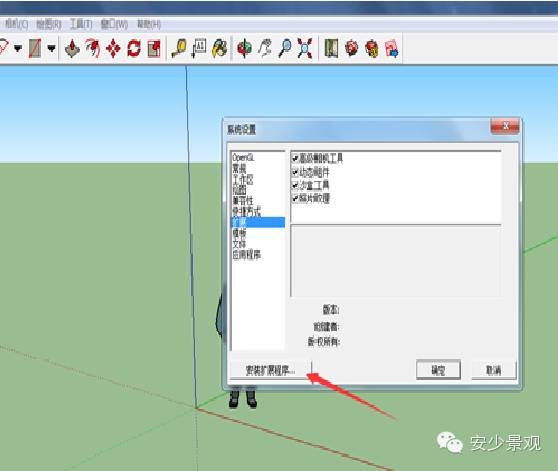The image size is (558, 471).
Task: Select the highlighted 扩展 category
Action: click(x=258, y=222)
